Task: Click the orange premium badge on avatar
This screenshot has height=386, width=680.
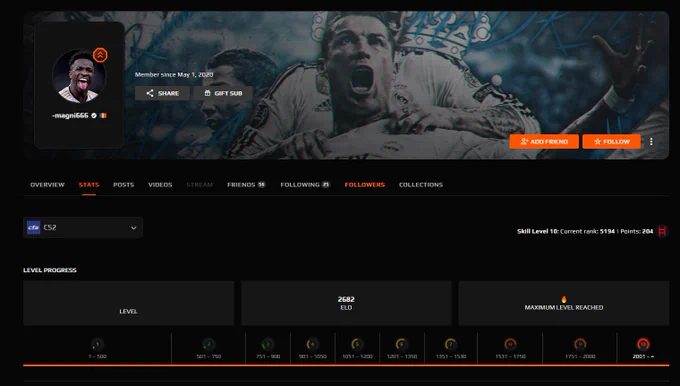Action: (x=100, y=55)
